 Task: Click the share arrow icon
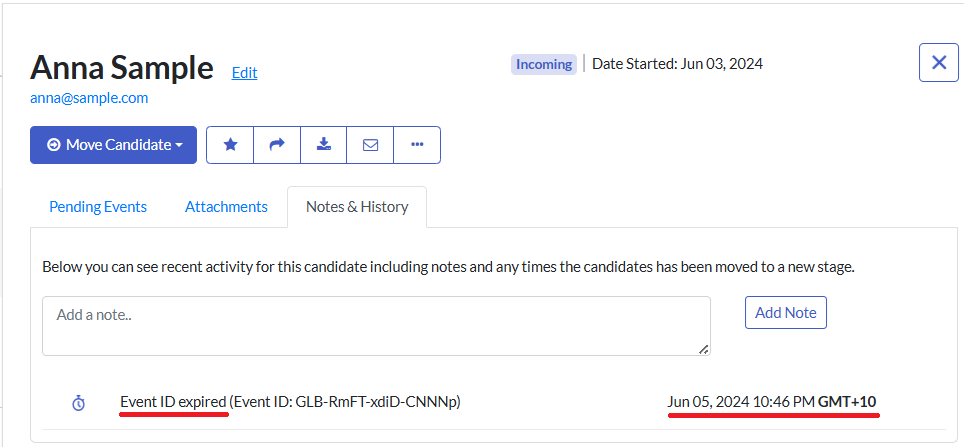click(x=277, y=145)
